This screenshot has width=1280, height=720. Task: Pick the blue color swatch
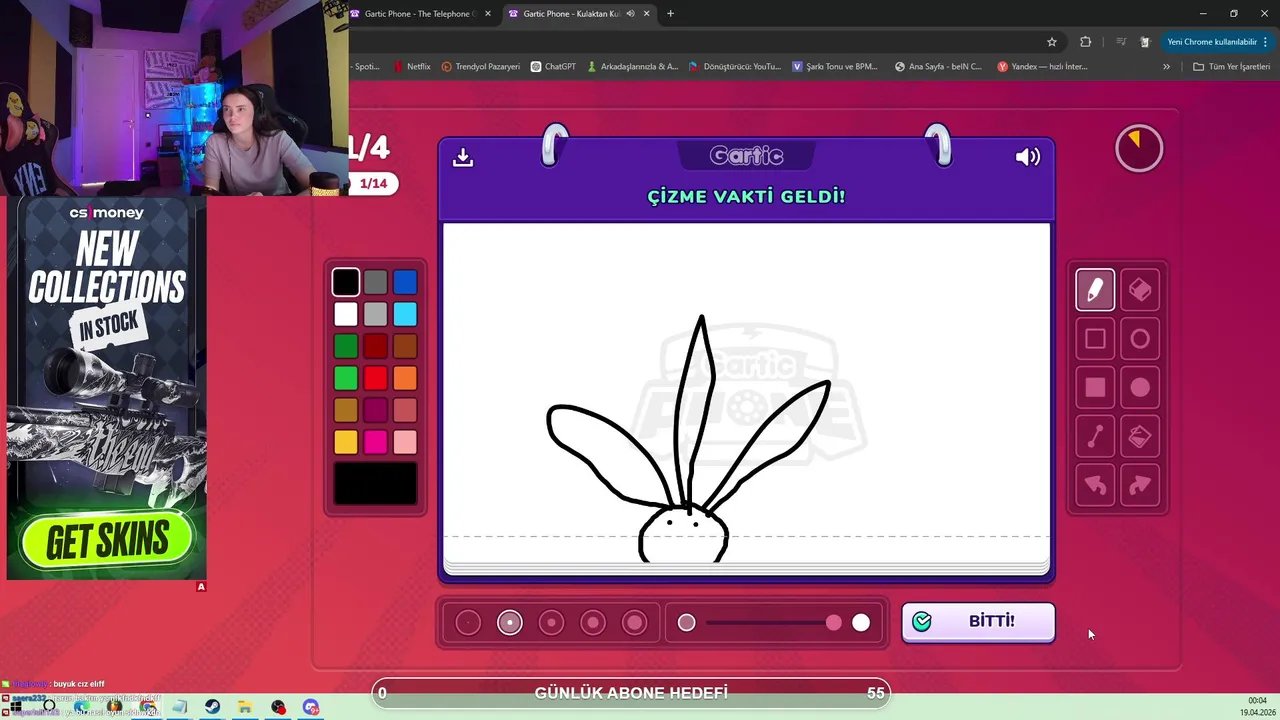tap(405, 282)
